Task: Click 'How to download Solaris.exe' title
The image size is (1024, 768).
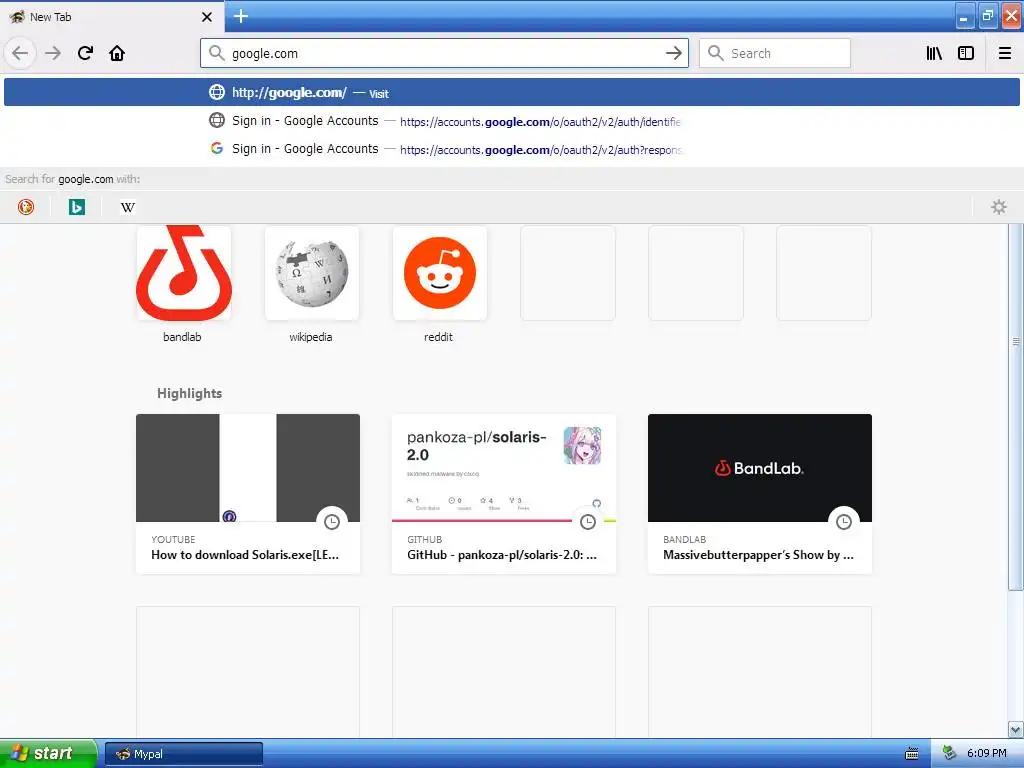Action: (245, 555)
